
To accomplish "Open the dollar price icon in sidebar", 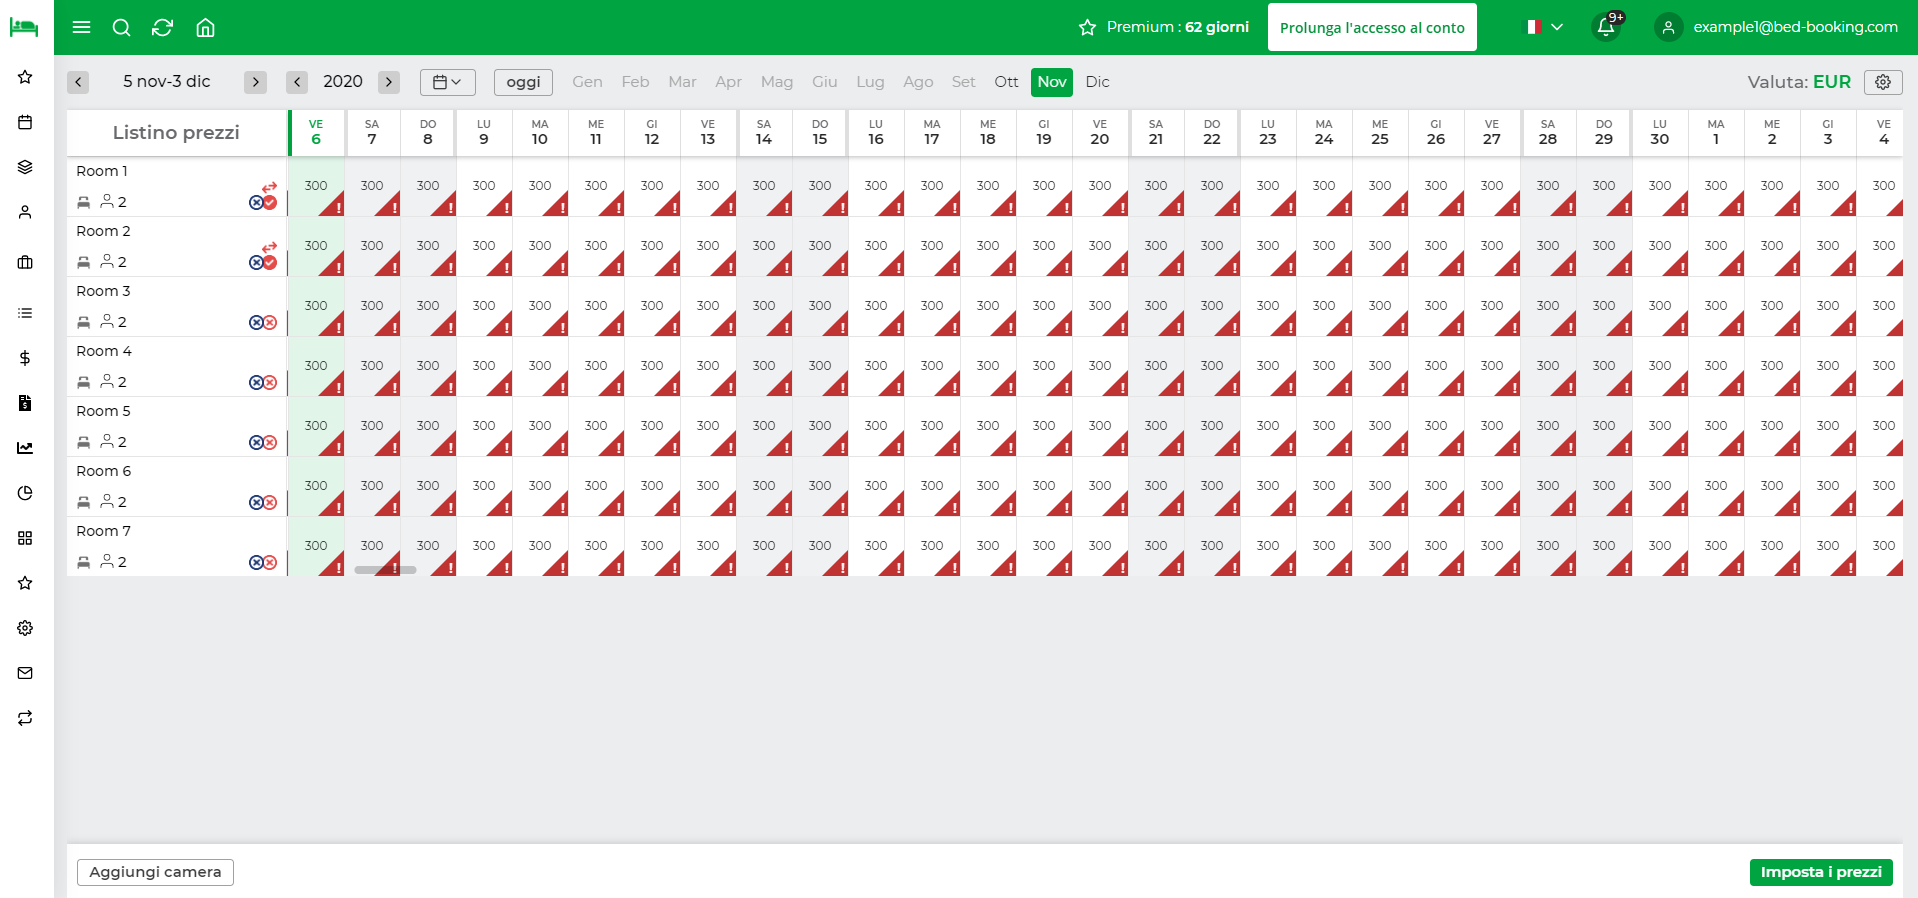I will point(26,358).
